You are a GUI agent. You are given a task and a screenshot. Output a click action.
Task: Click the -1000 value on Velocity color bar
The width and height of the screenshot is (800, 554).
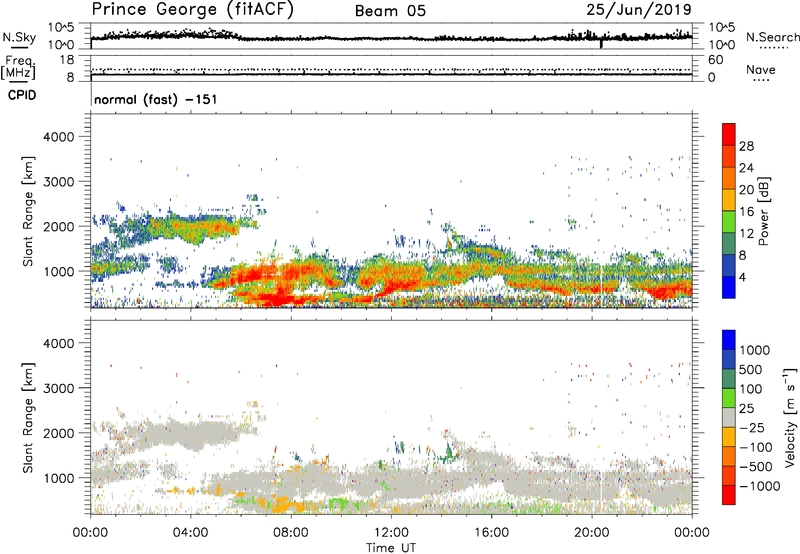pyautogui.click(x=760, y=486)
